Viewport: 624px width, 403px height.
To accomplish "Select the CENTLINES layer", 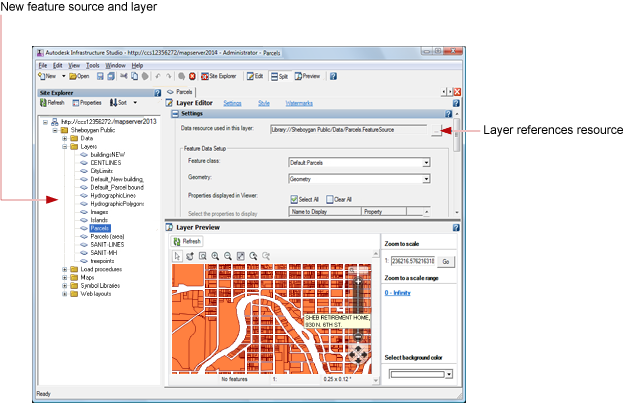I will pyautogui.click(x=106, y=163).
